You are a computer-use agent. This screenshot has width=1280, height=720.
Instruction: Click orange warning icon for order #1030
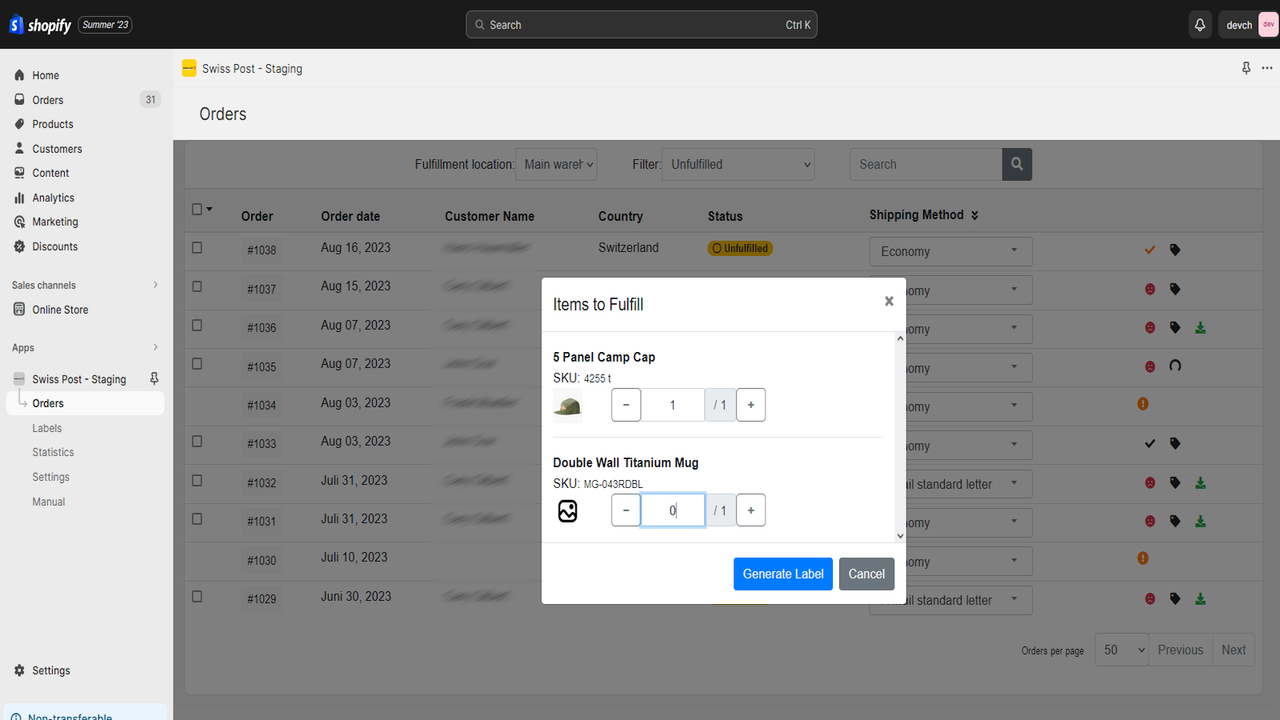(x=1143, y=559)
